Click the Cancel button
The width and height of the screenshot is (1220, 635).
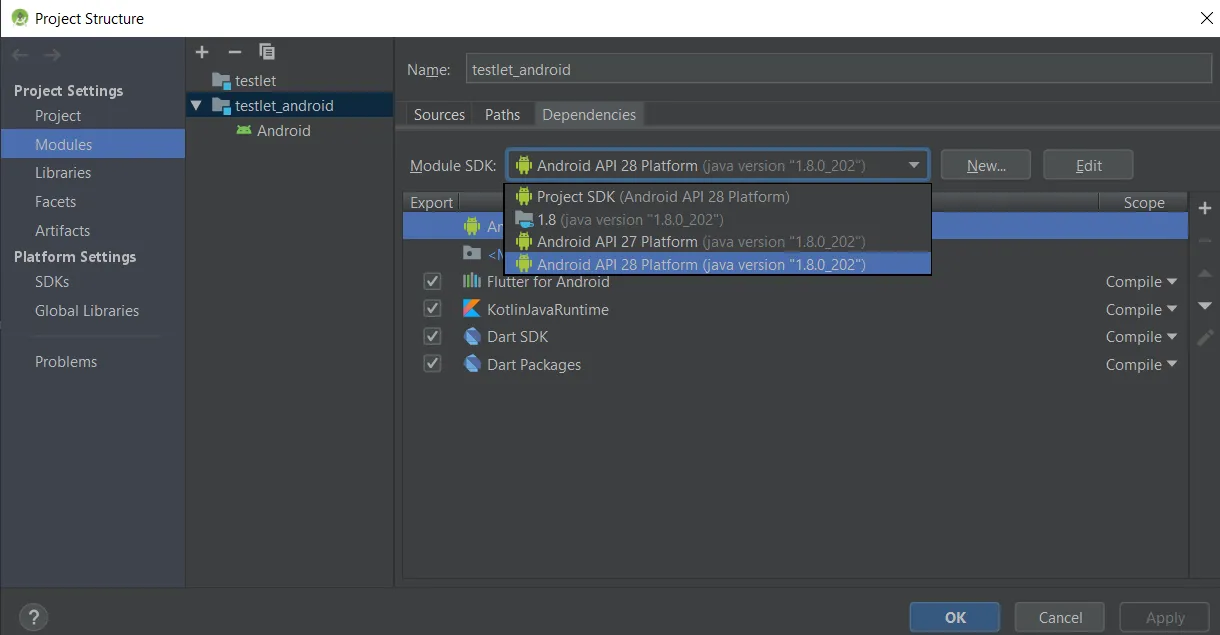[1060, 617]
